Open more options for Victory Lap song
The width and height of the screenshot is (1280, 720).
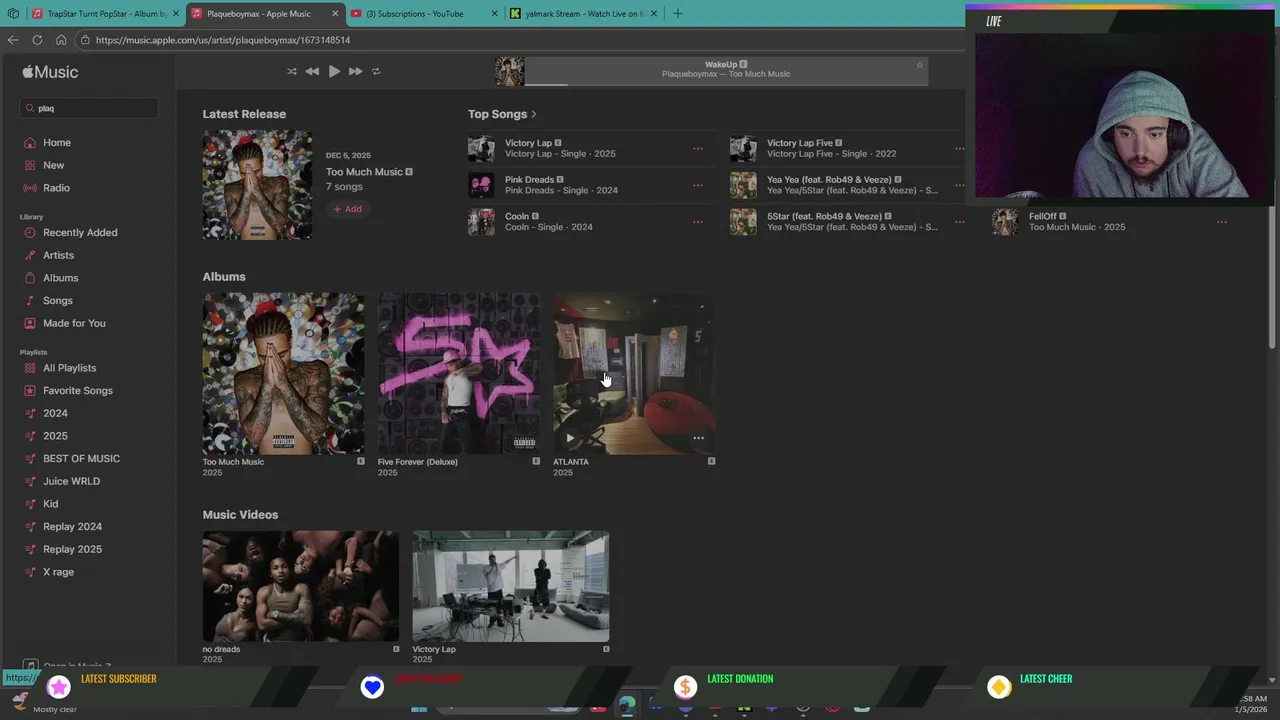click(x=698, y=149)
